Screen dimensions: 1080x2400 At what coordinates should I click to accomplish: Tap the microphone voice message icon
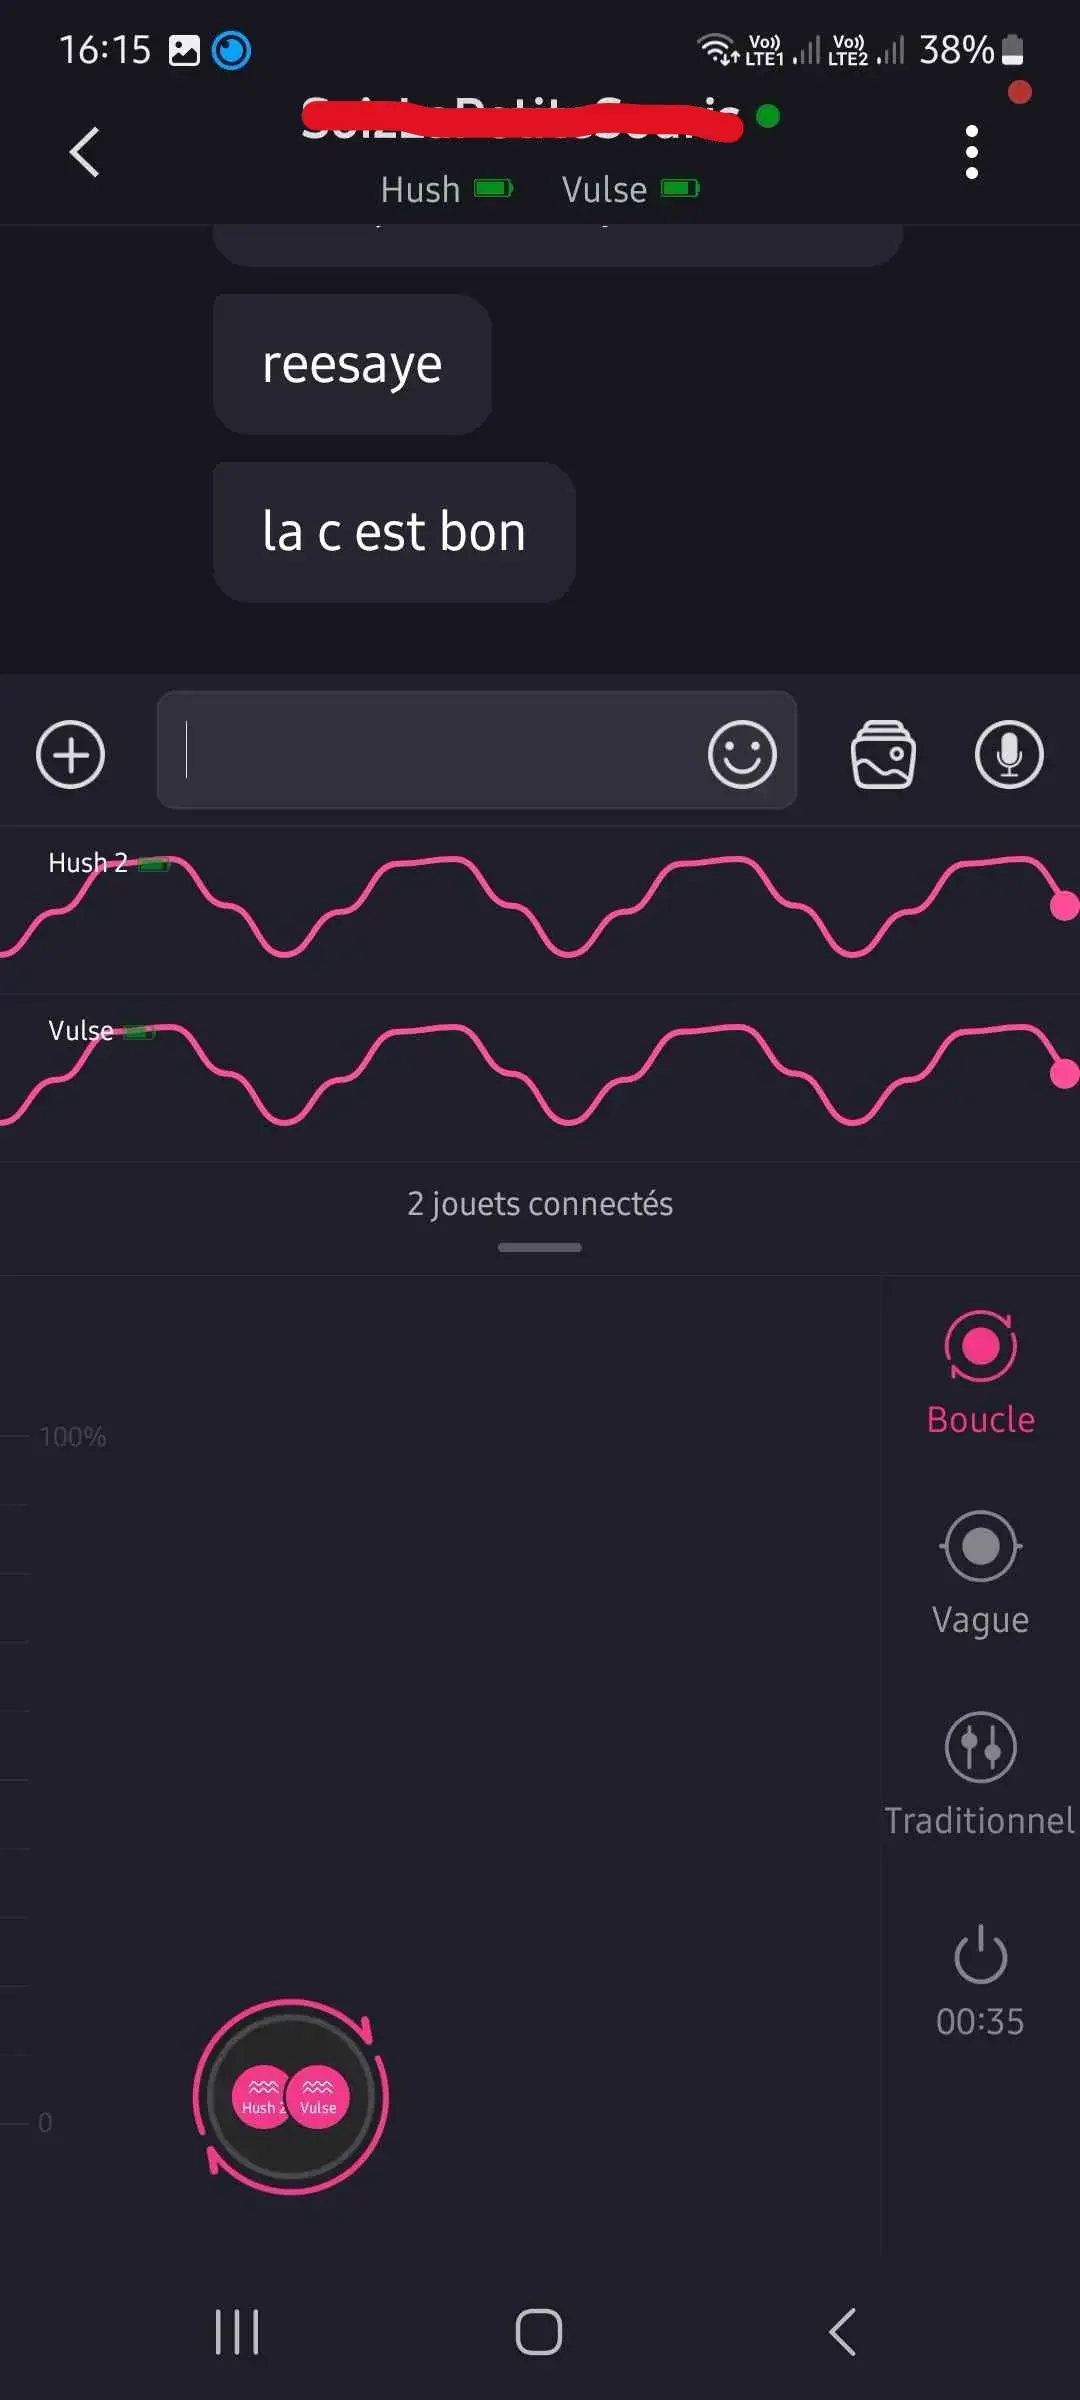coord(1009,754)
